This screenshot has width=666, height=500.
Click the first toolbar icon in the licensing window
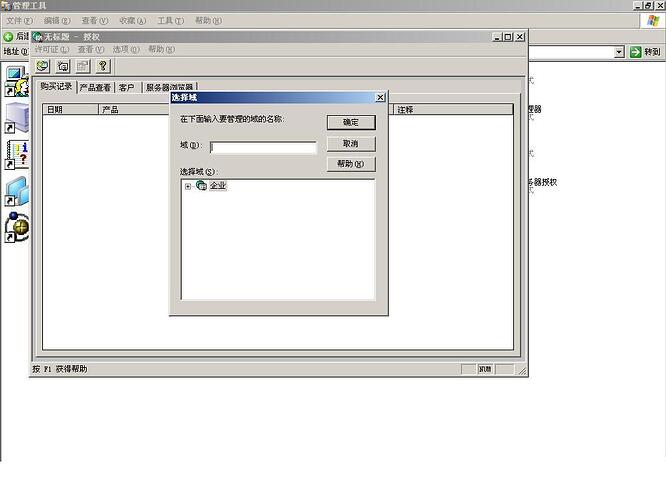[43, 66]
